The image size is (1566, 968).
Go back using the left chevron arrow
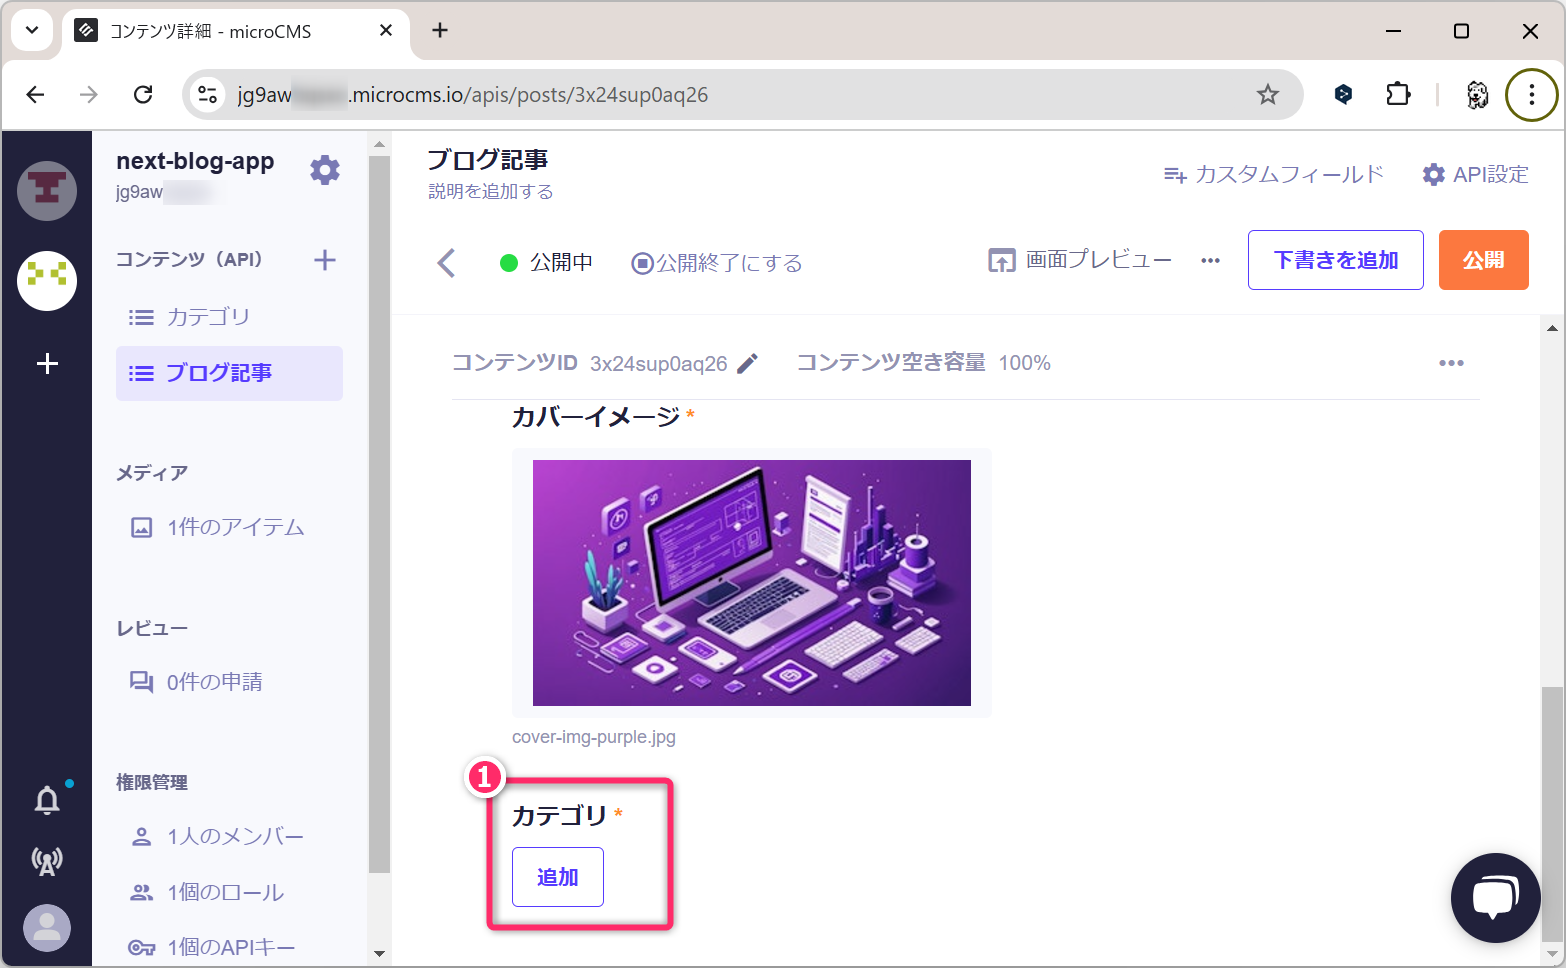[447, 263]
